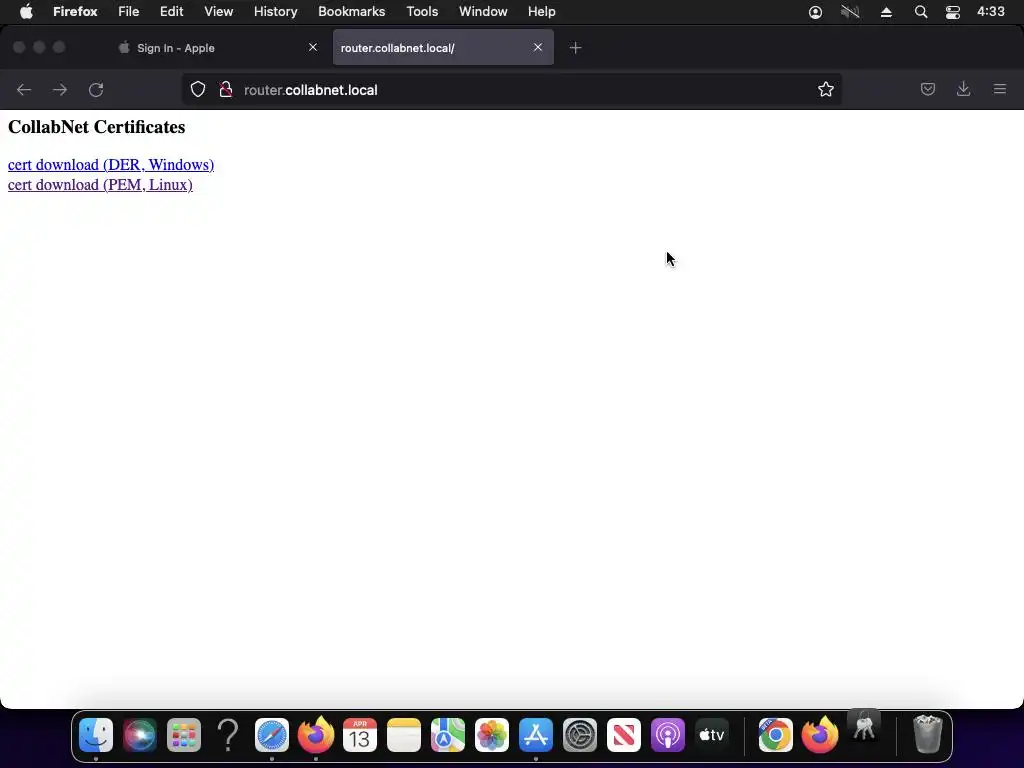Open the Firefox application menu
Viewport: 1024px width, 768px height.
(x=75, y=12)
